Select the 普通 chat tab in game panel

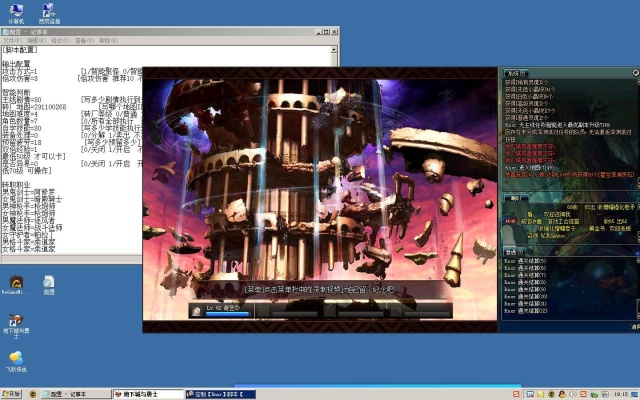[513, 252]
